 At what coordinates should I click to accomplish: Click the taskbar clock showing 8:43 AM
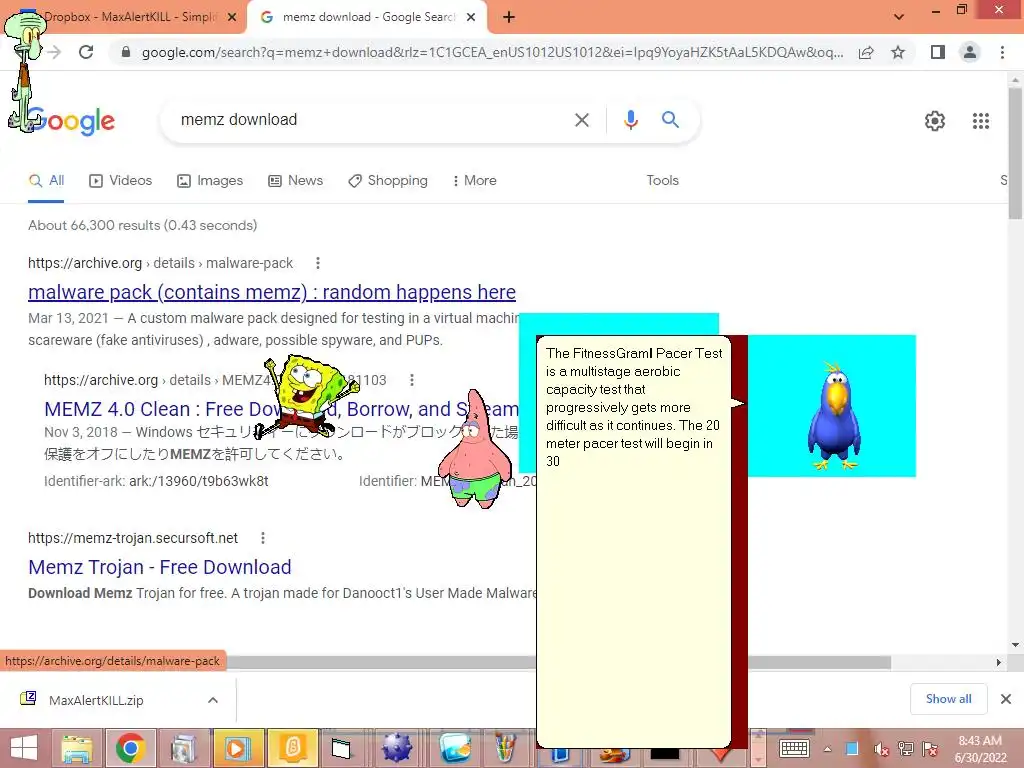coord(980,749)
